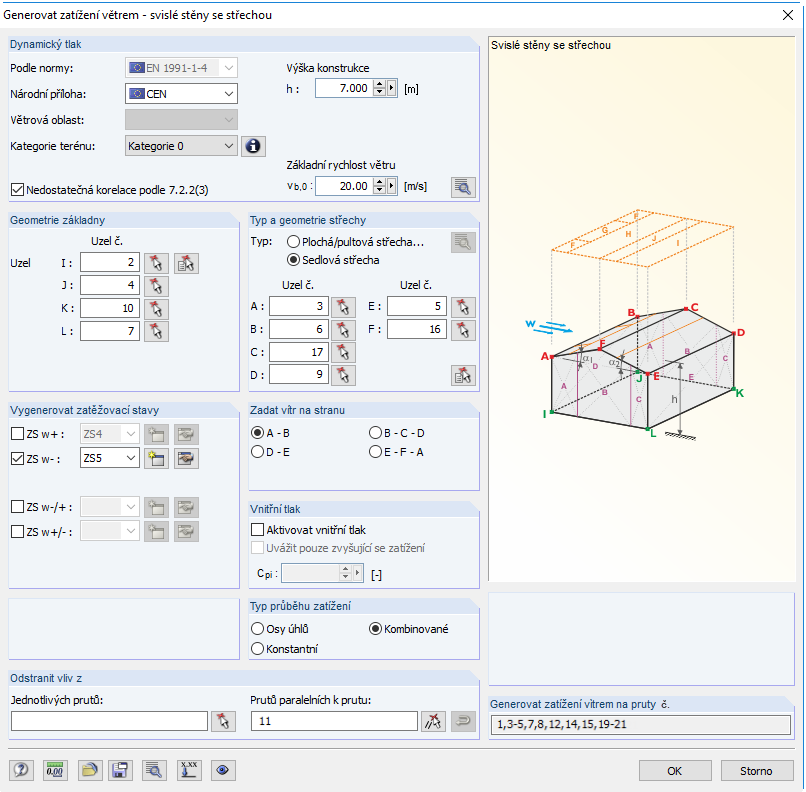806x792 pixels.
Task: Enable ZS w+ load case checkbox
Action: pos(17,434)
